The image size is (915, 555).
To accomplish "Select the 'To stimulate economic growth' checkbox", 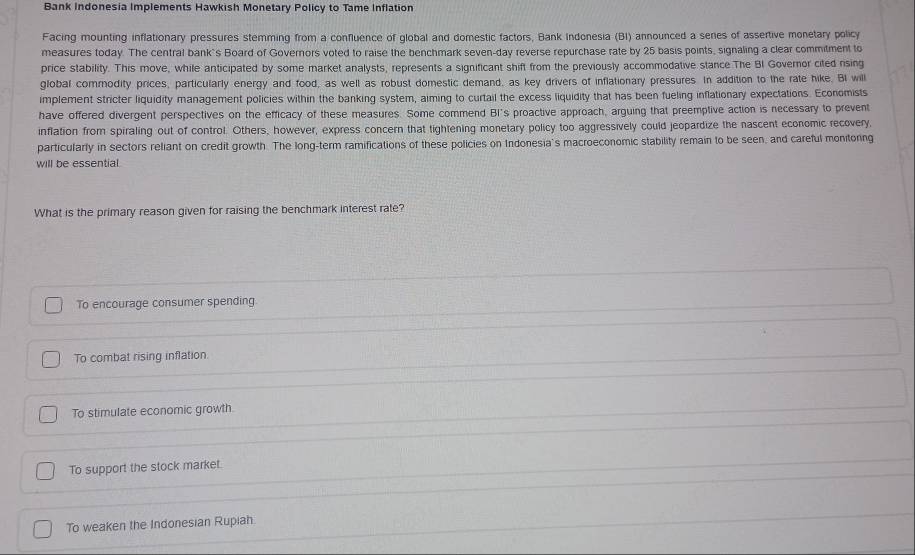I will click(48, 414).
